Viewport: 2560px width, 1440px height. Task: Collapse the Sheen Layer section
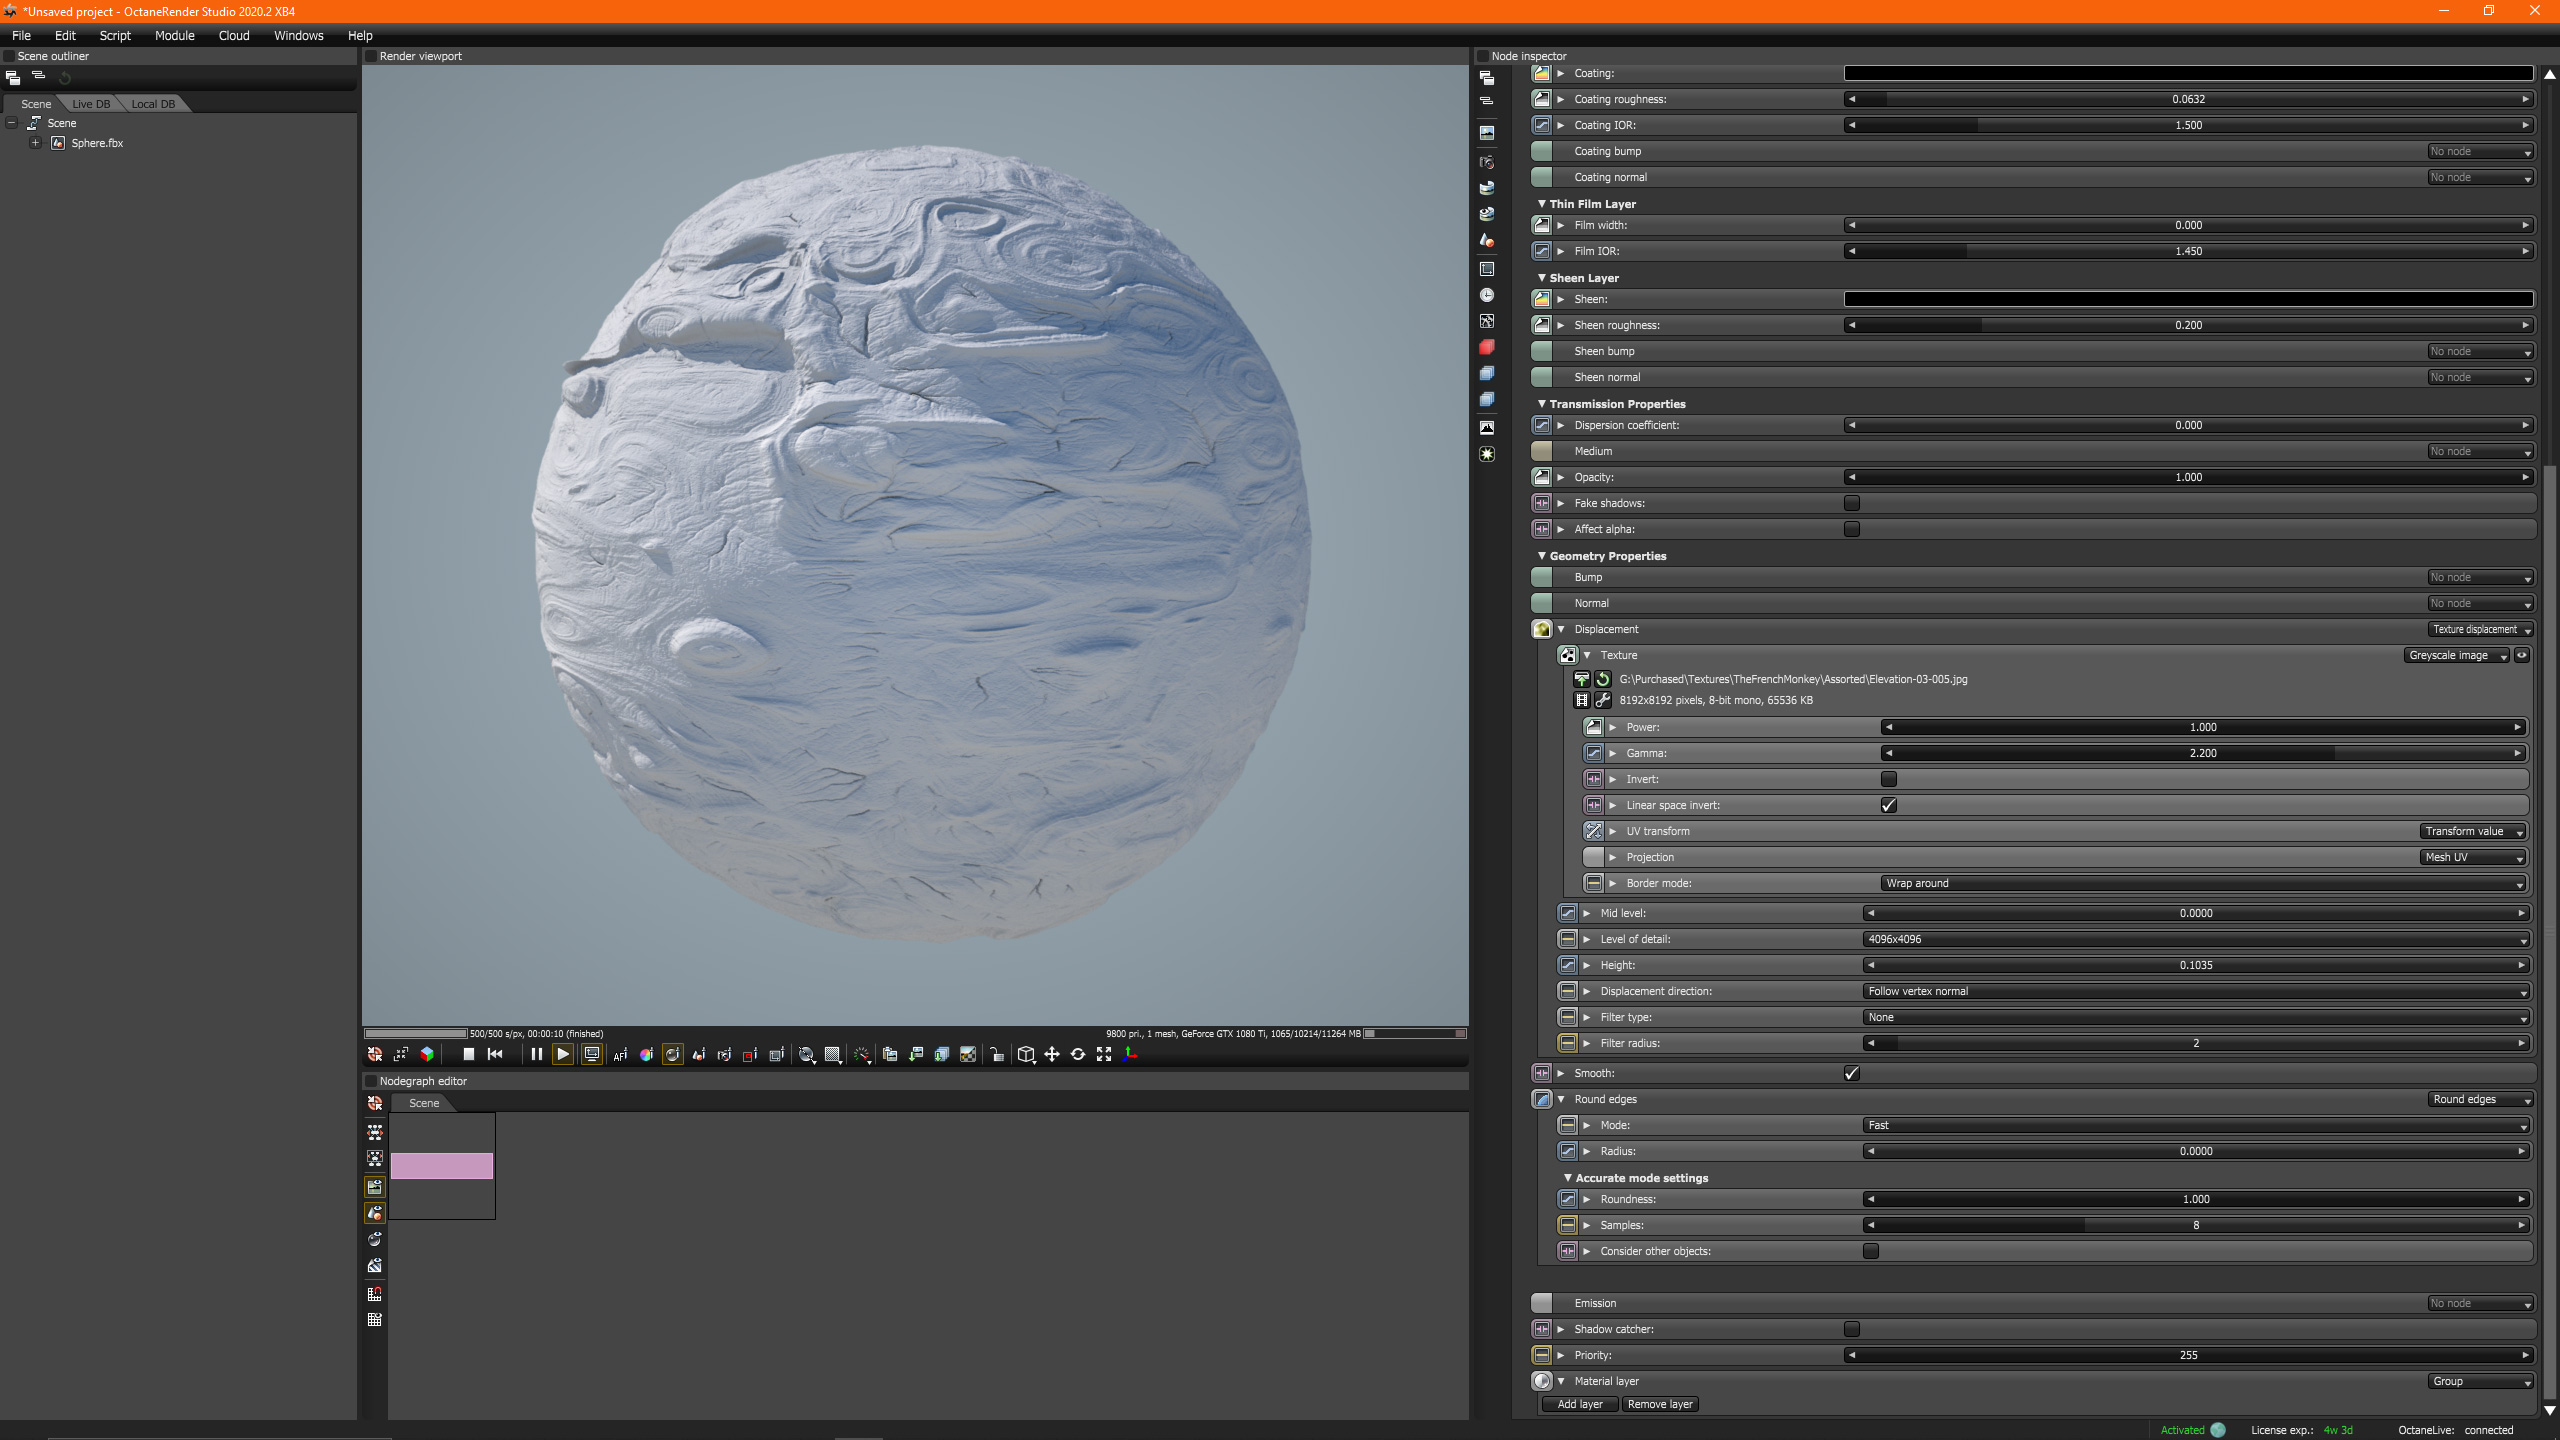pyautogui.click(x=1541, y=278)
